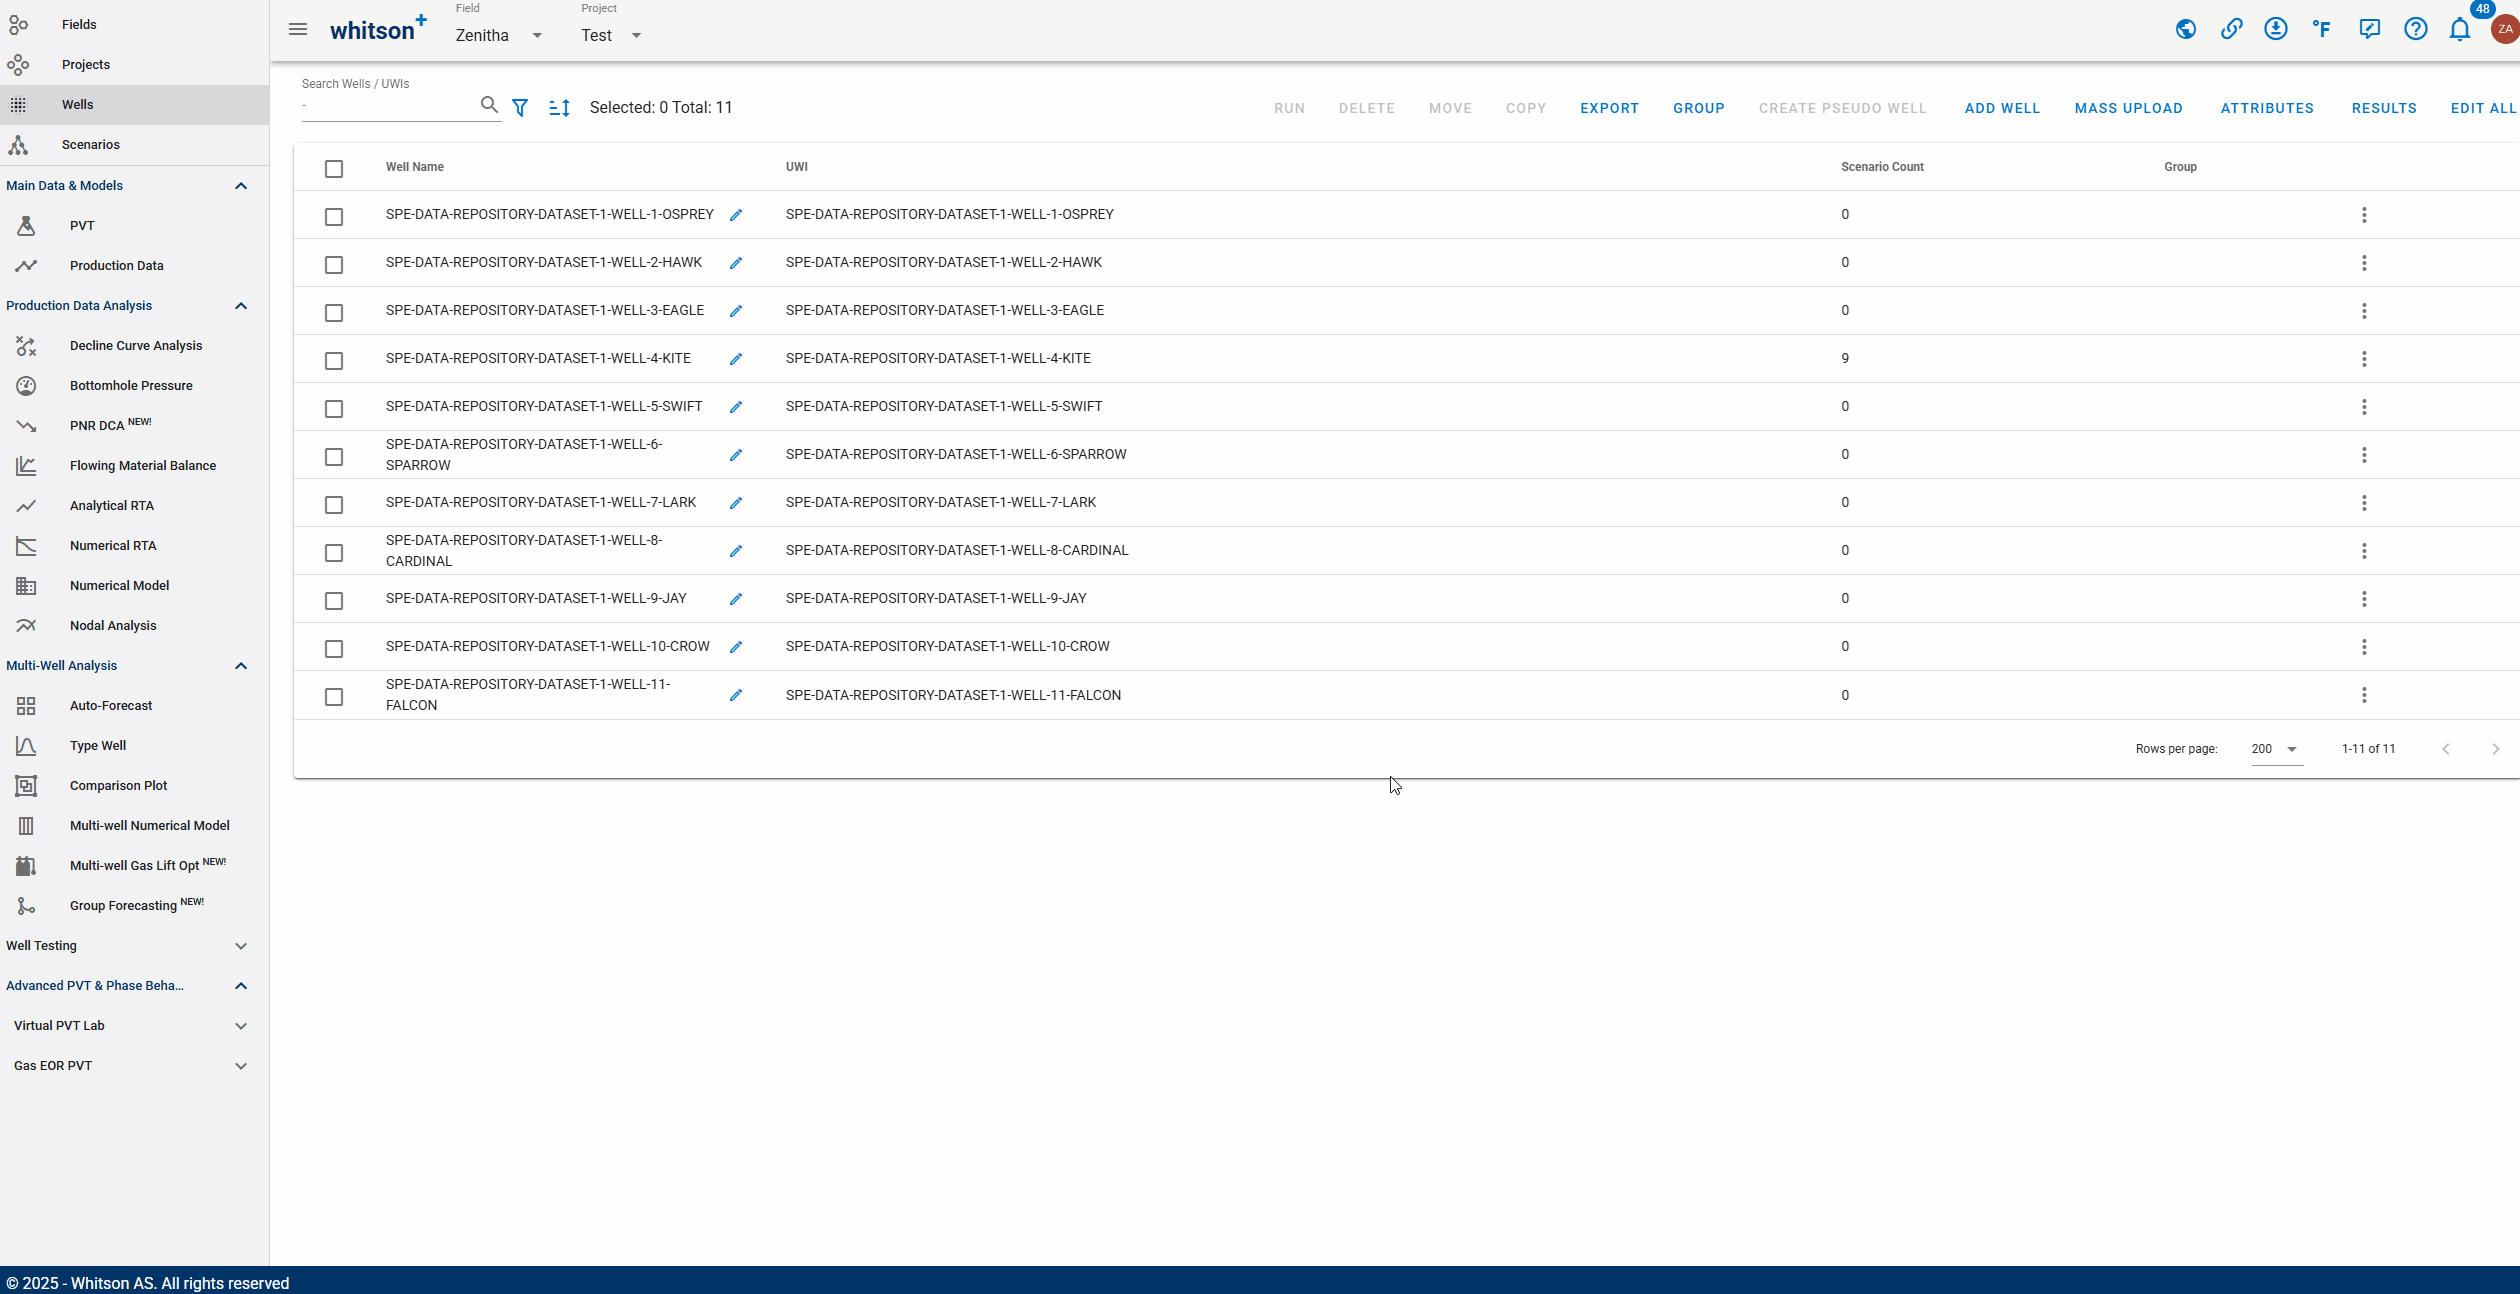Viewport: 2520px width, 1294px height.
Task: Open Decline Curve Analysis in sidebar
Action: [136, 346]
